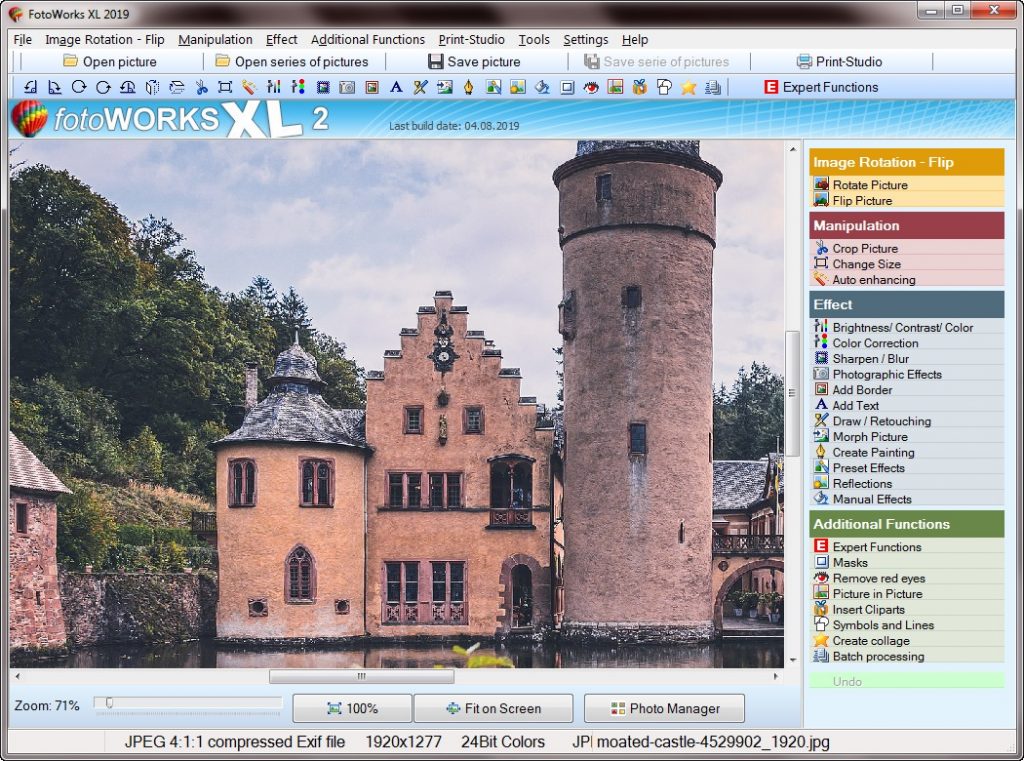The image size is (1024, 761).
Task: Click the Photo Manager button
Action: coord(663,708)
